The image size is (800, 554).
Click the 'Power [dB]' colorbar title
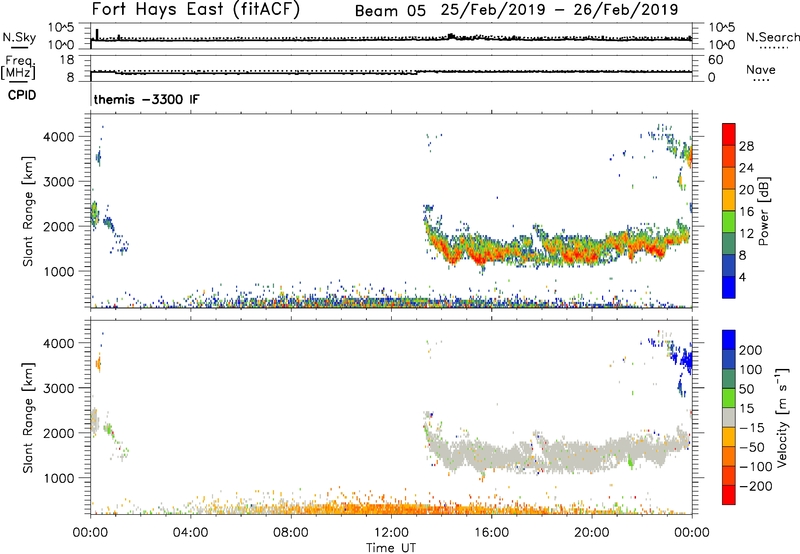(763, 212)
